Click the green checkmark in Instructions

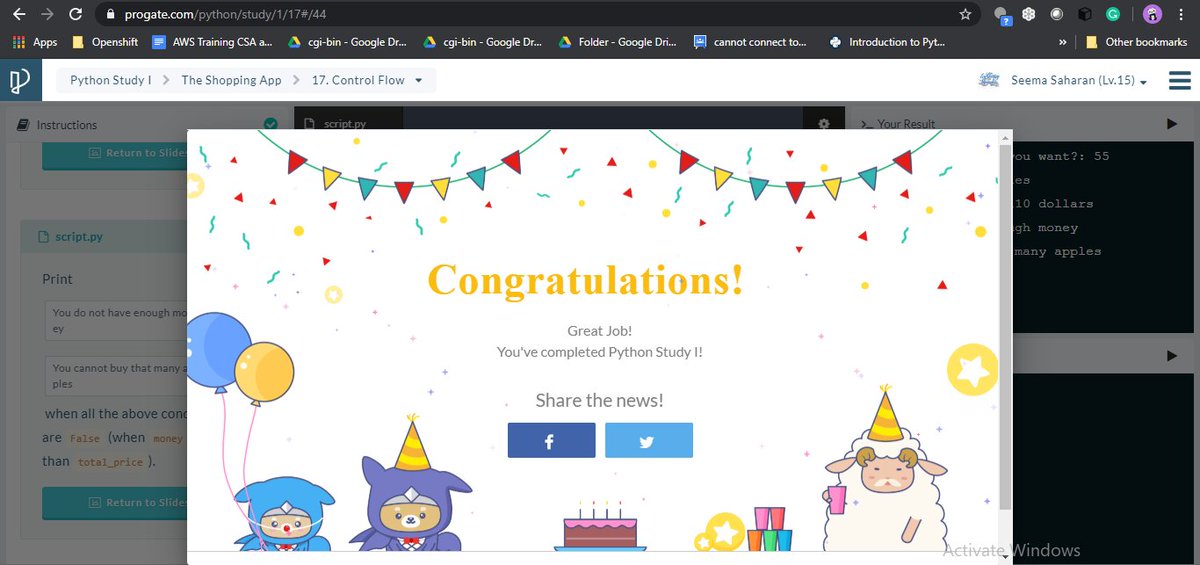pos(270,125)
